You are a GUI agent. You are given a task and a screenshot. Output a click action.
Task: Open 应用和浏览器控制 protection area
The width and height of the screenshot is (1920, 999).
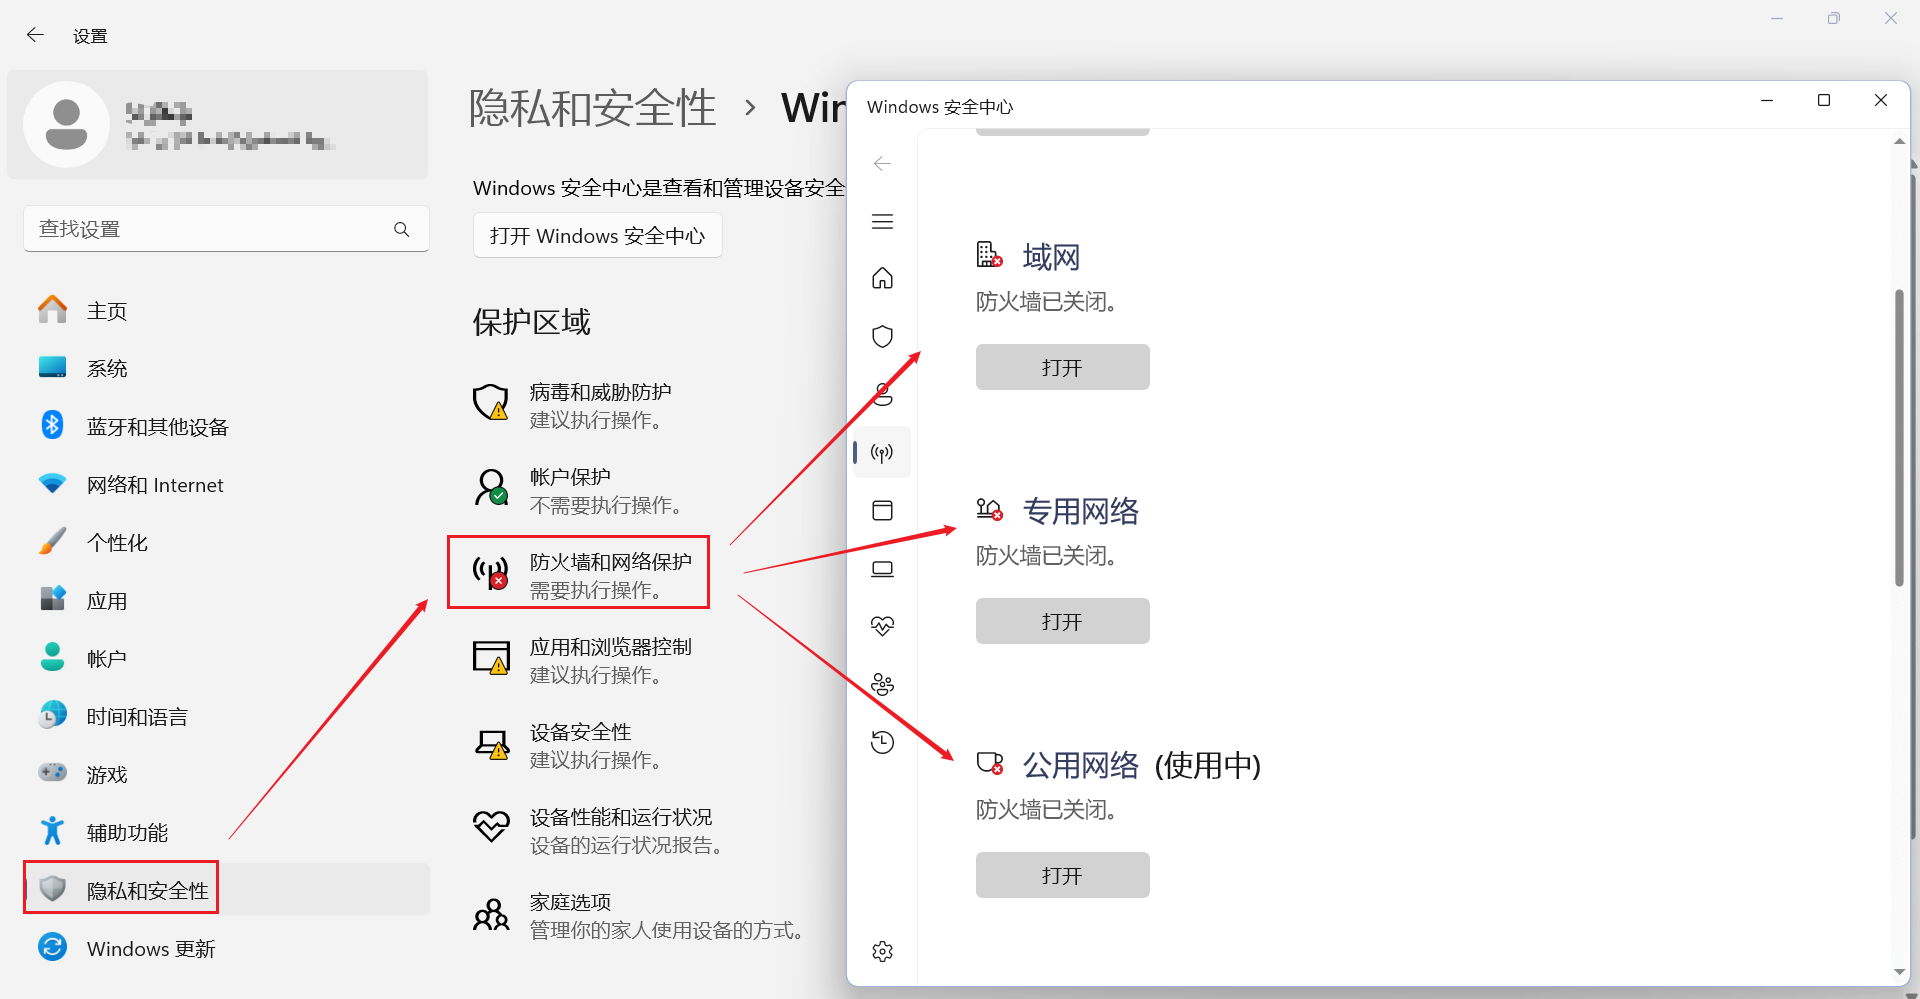tap(585, 659)
